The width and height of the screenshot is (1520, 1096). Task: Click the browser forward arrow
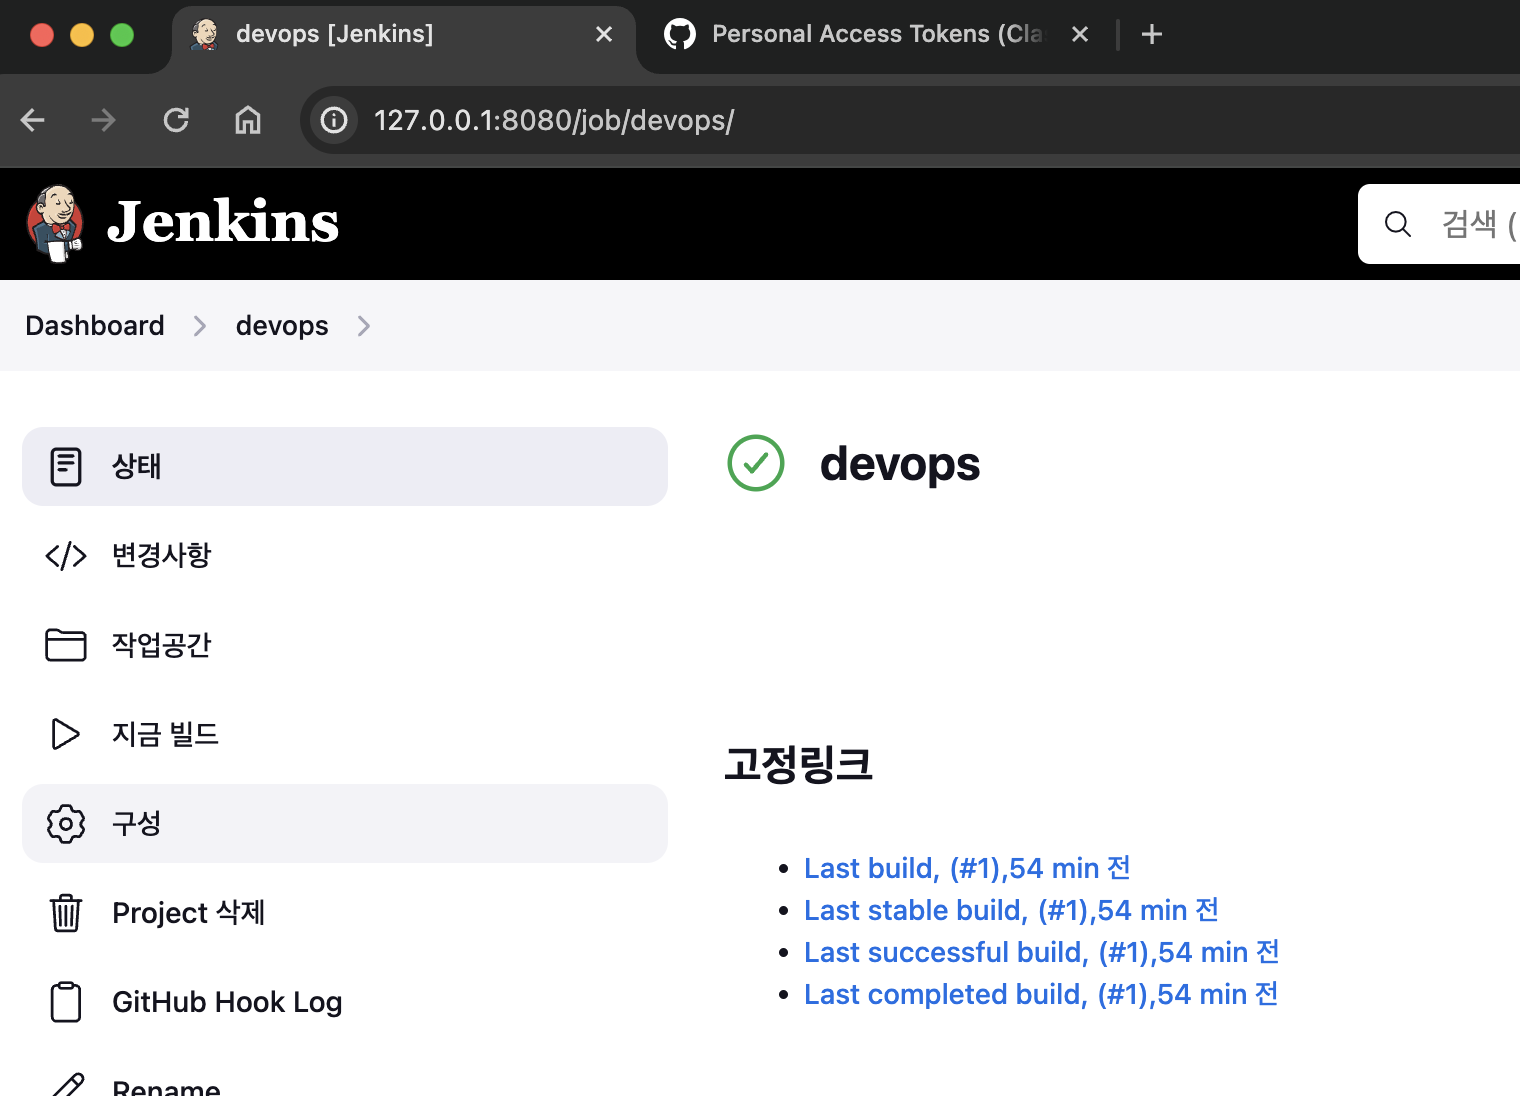tap(104, 121)
